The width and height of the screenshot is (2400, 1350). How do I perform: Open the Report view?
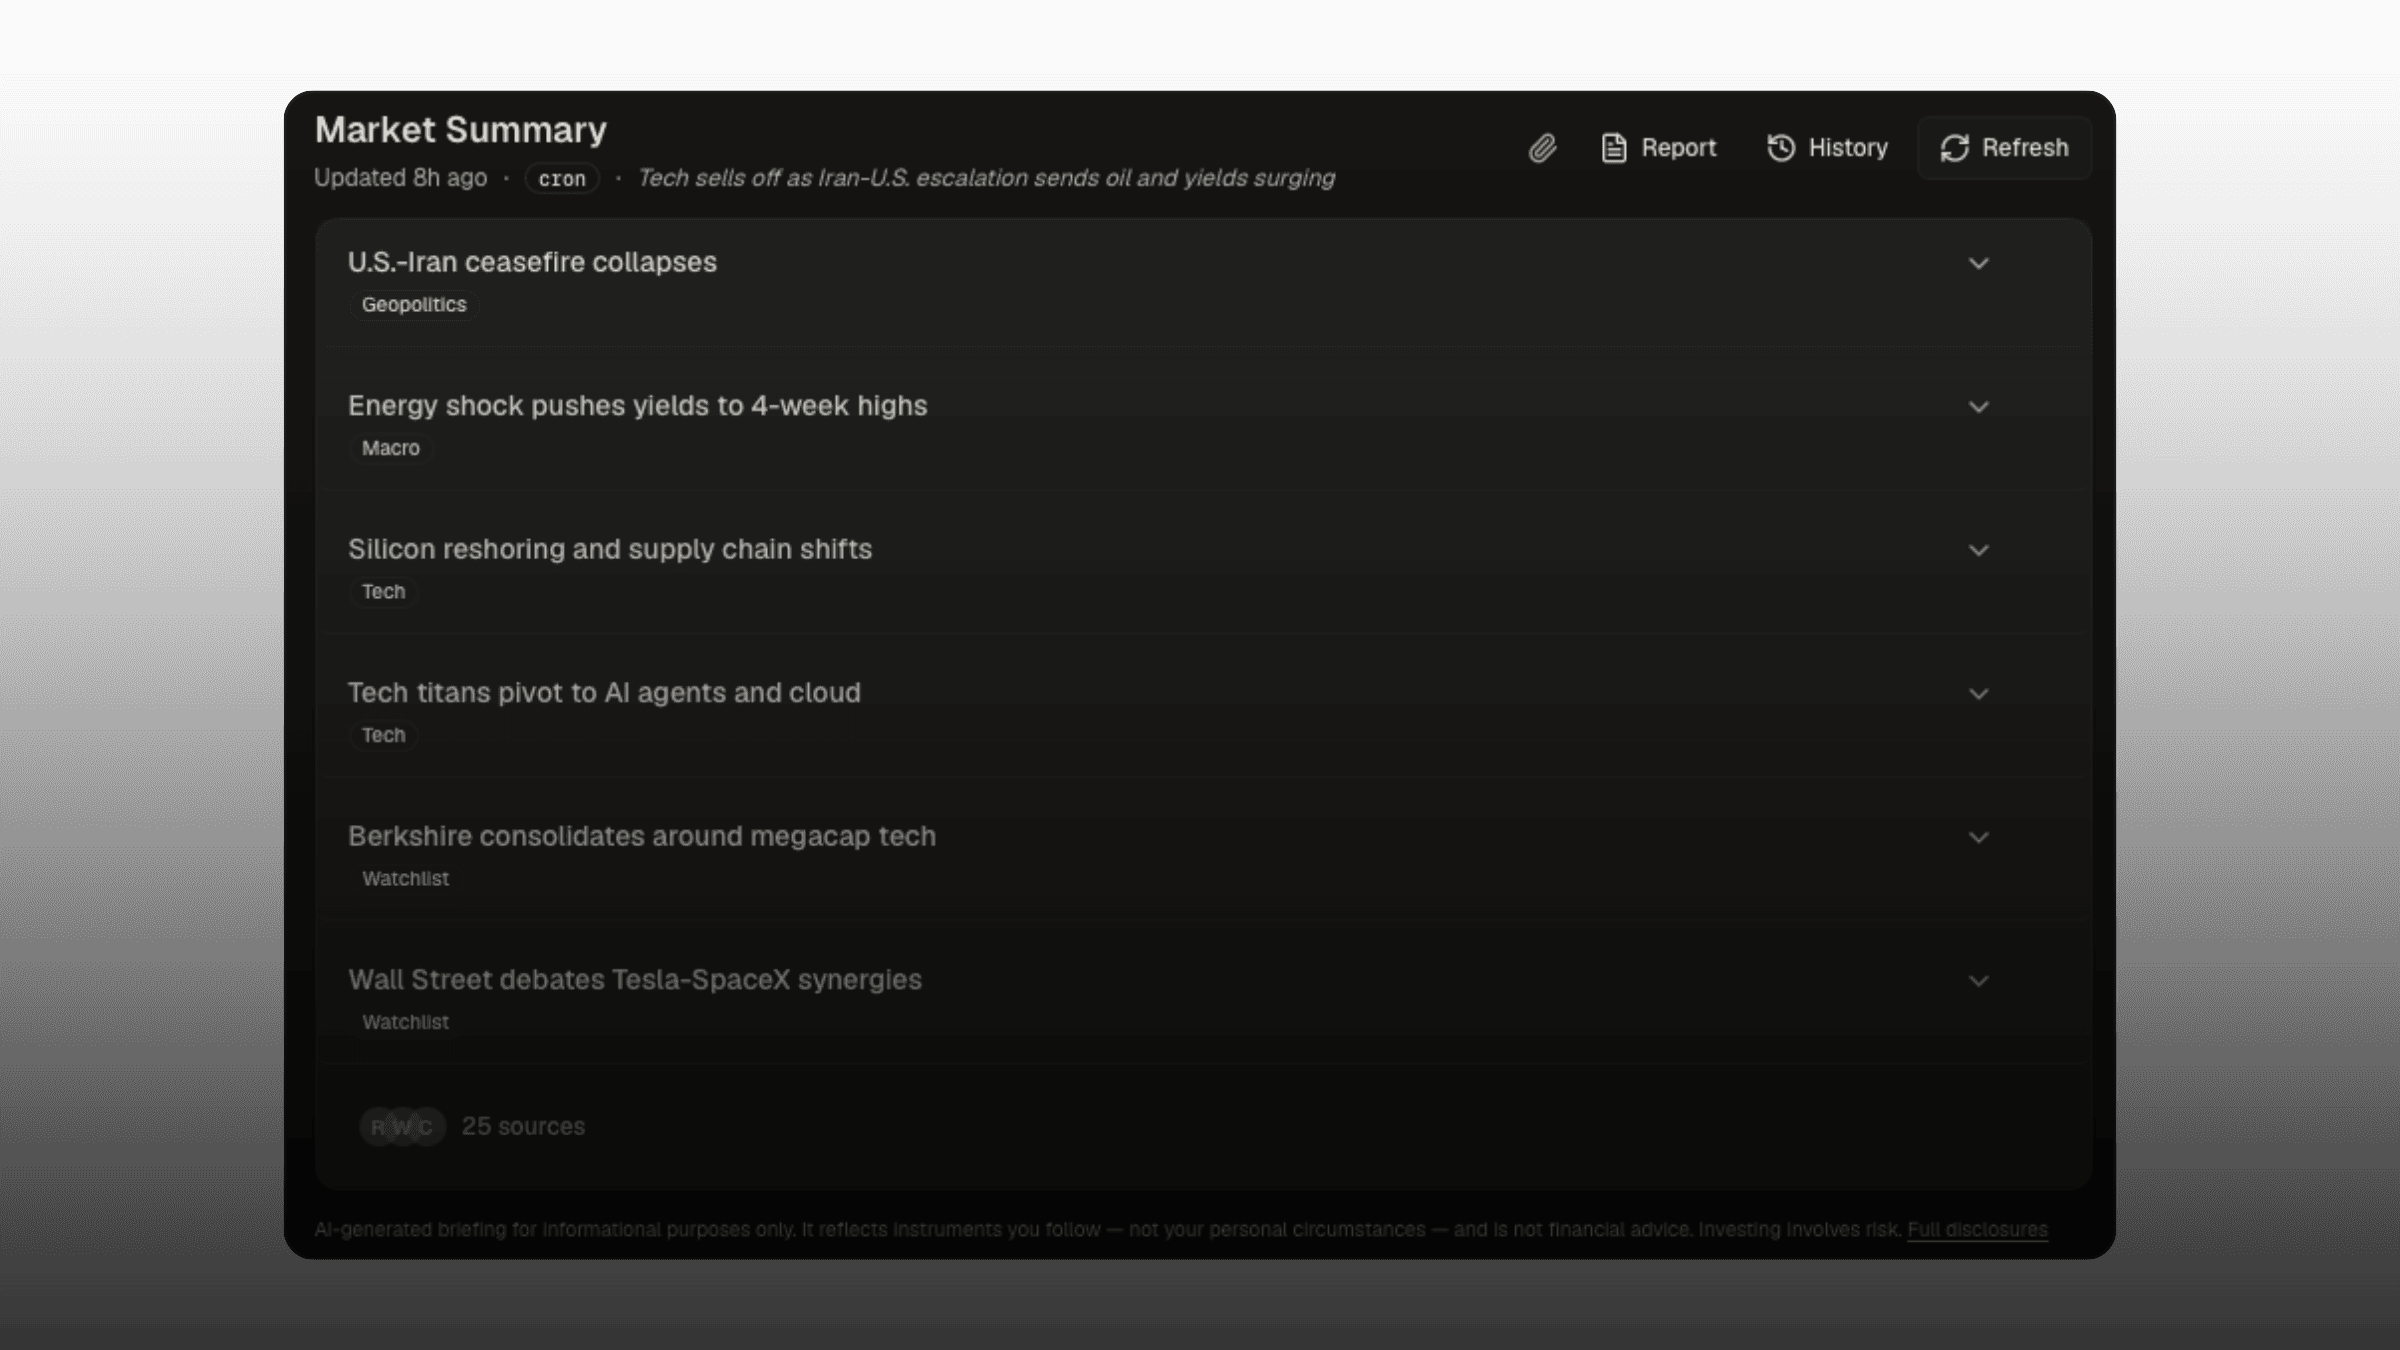point(1658,148)
